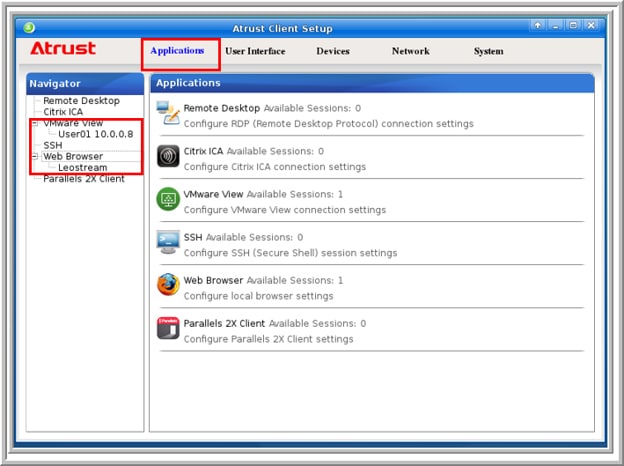This screenshot has height=466, width=624.
Task: Open the SSH heading link
Action: pos(193,237)
